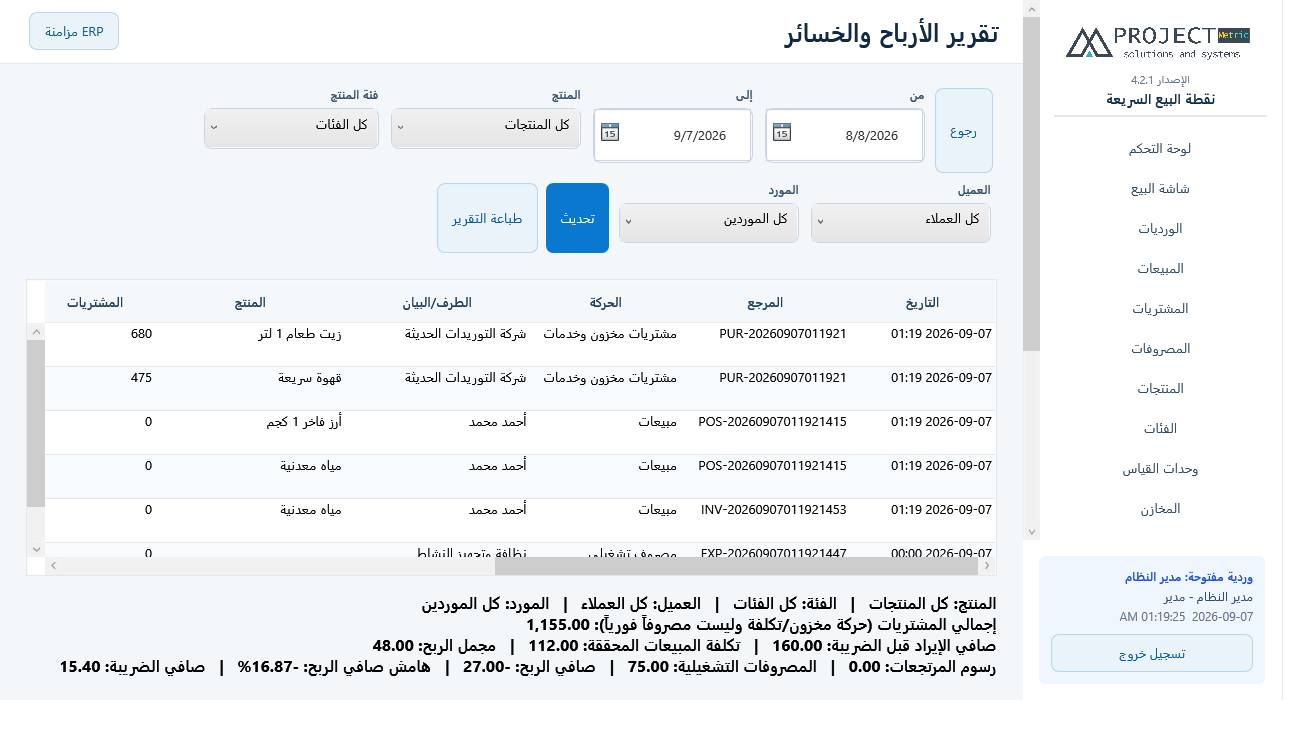Open calendar picker for the 'إلى' date
This screenshot has height=738, width=1298.
(610, 132)
